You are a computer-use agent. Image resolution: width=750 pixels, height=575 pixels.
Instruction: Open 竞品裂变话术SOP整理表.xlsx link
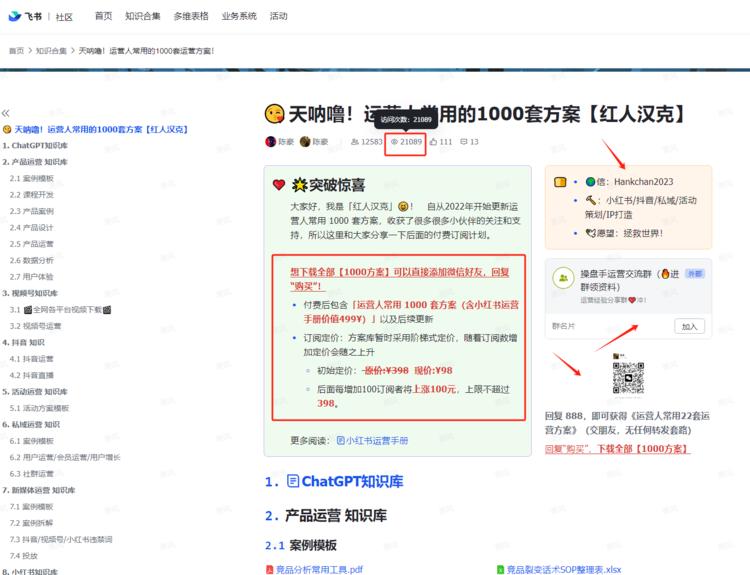563,570
